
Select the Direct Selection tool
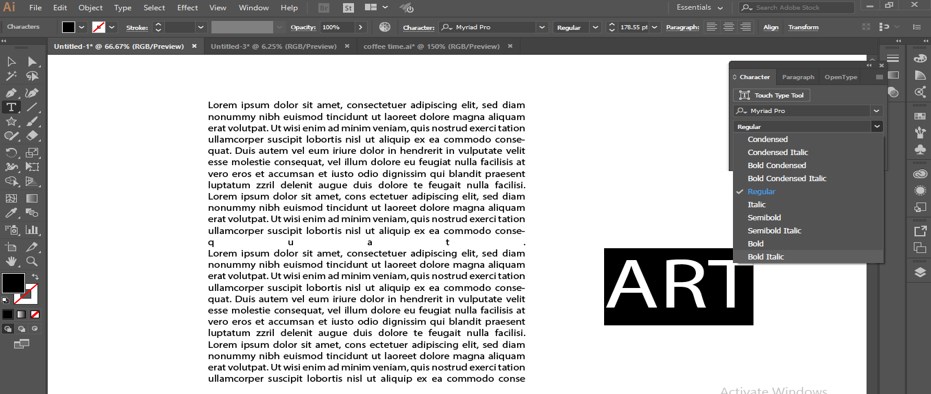[32, 62]
